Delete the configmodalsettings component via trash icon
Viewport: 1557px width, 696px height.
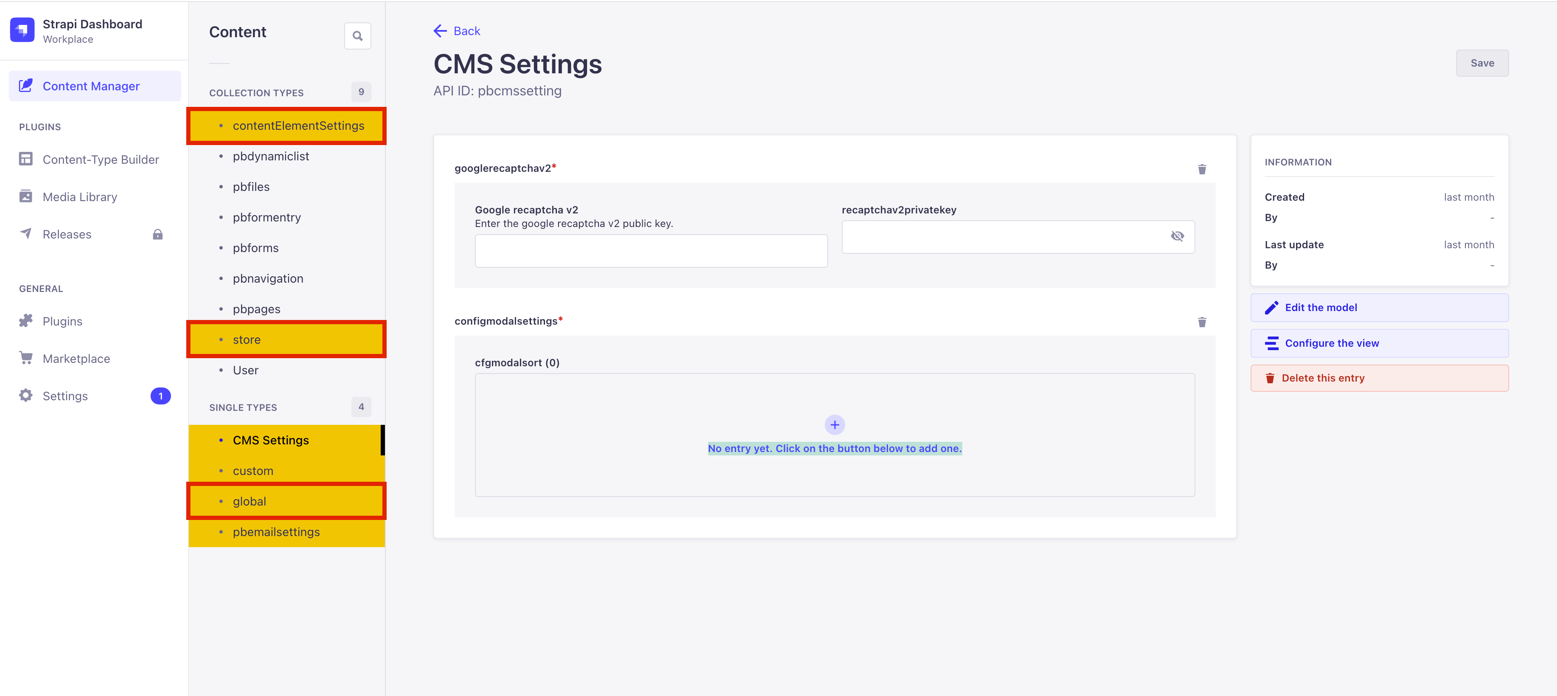1202,322
